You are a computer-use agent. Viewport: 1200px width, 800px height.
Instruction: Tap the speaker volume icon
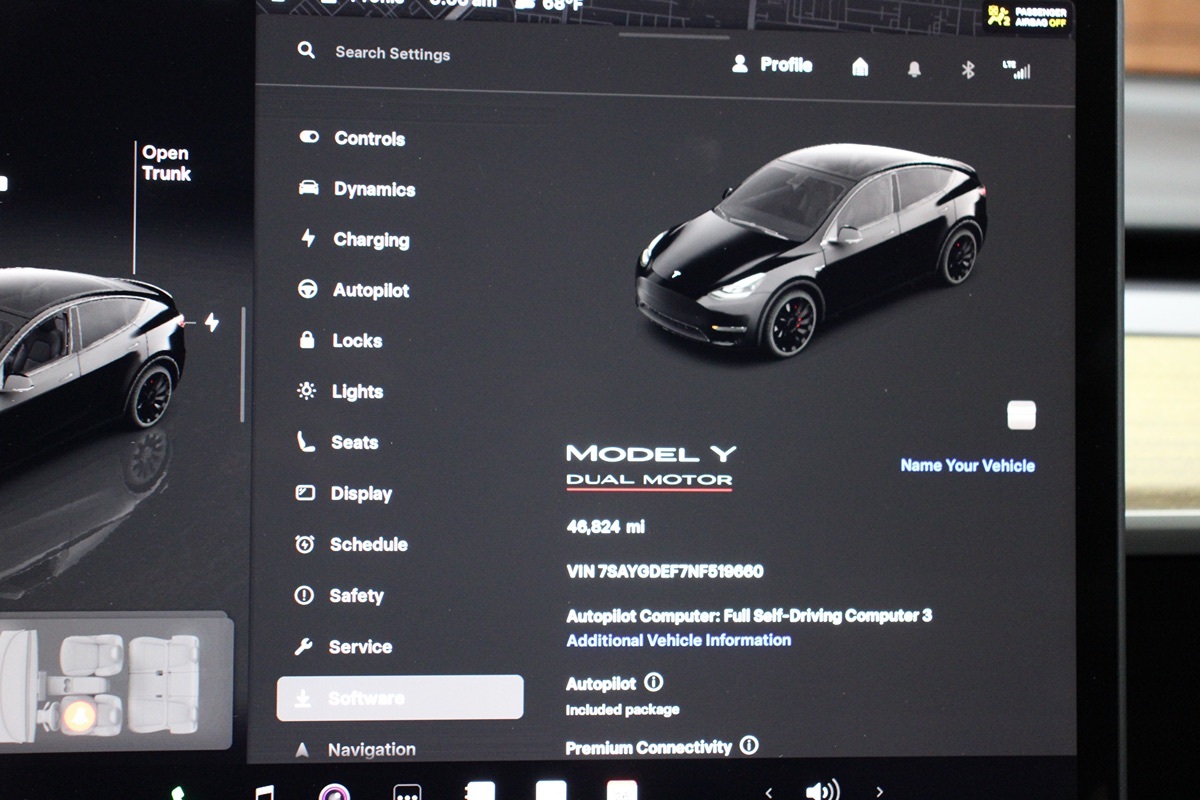tap(822, 791)
